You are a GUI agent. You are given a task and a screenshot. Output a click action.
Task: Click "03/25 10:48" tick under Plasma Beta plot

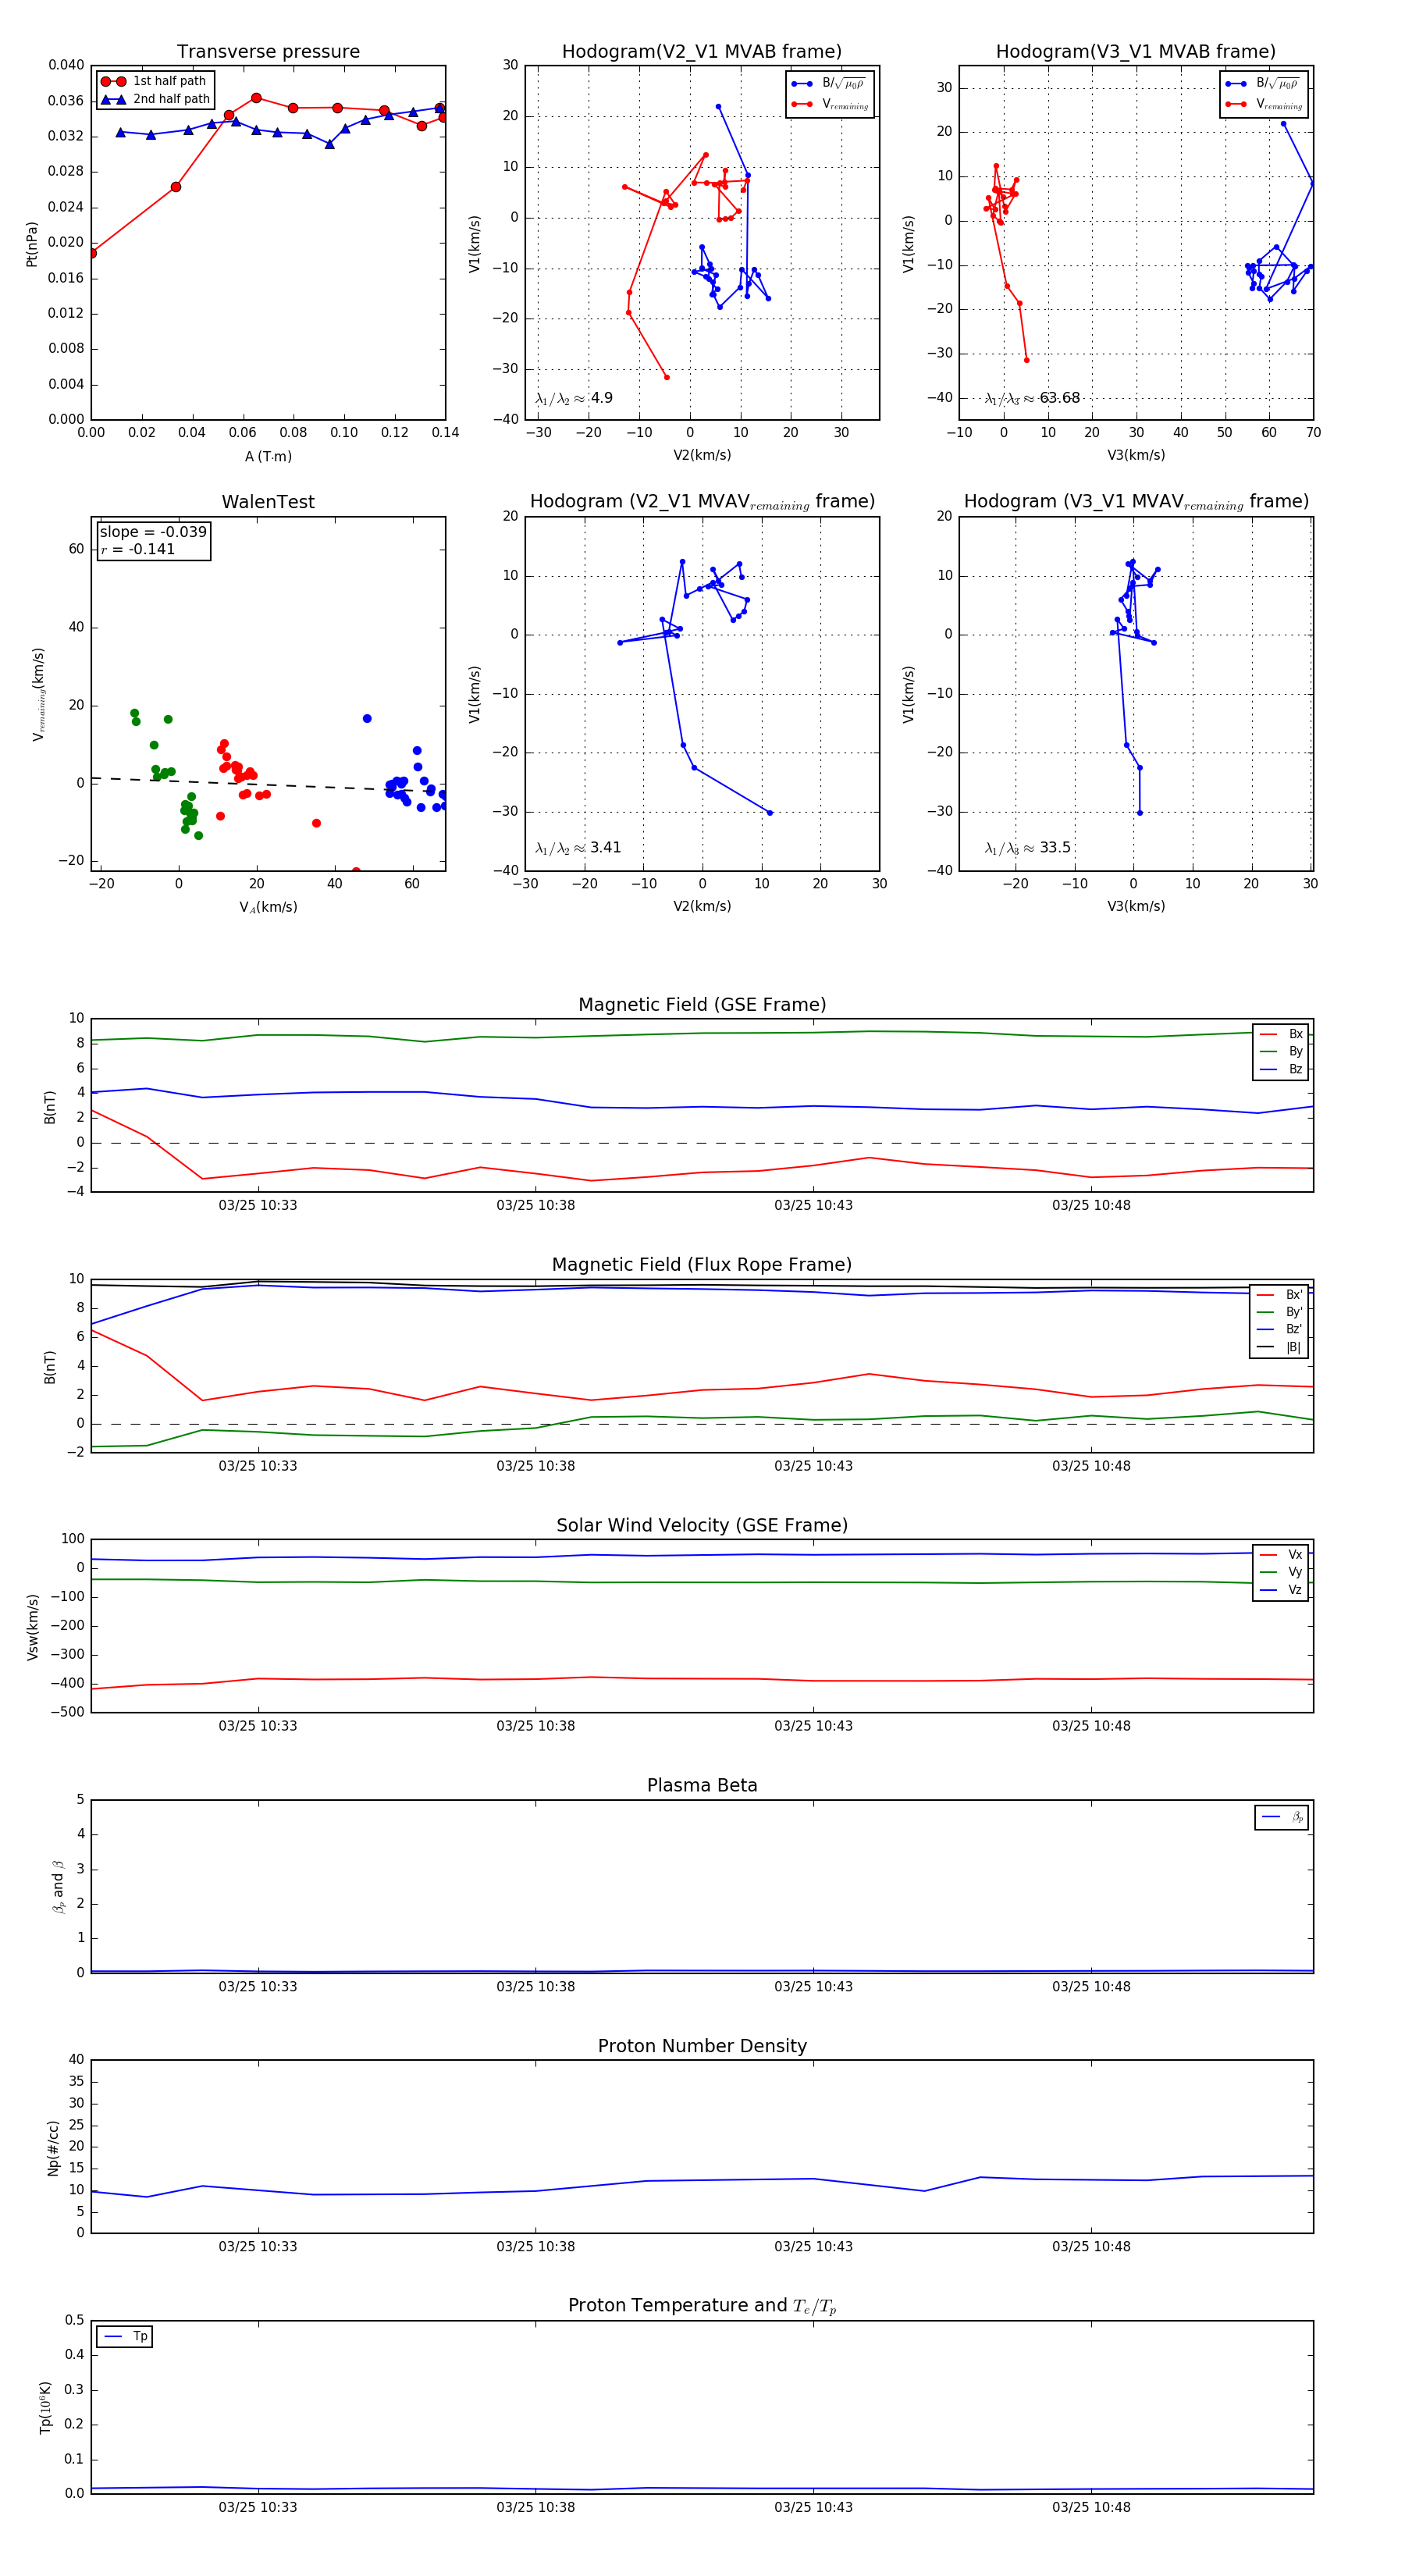[x=1091, y=1986]
